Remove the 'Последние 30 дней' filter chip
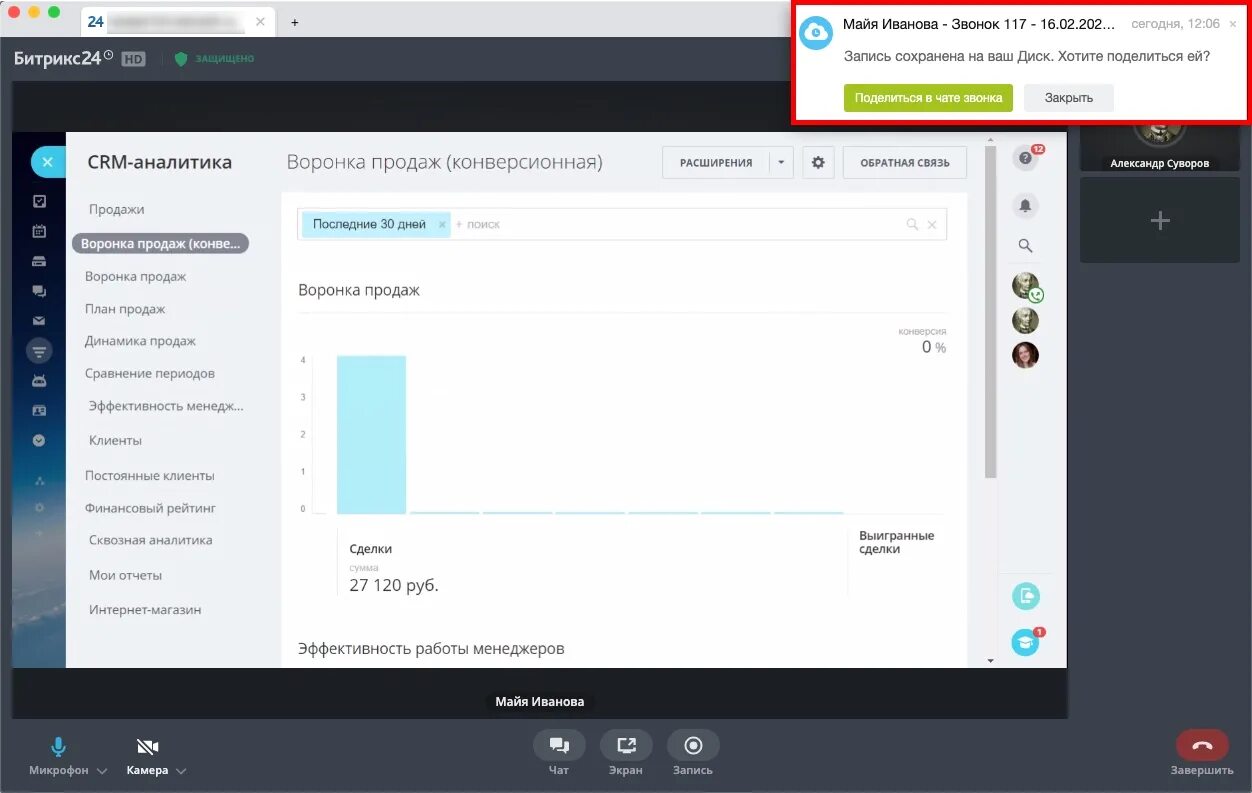 tap(442, 225)
